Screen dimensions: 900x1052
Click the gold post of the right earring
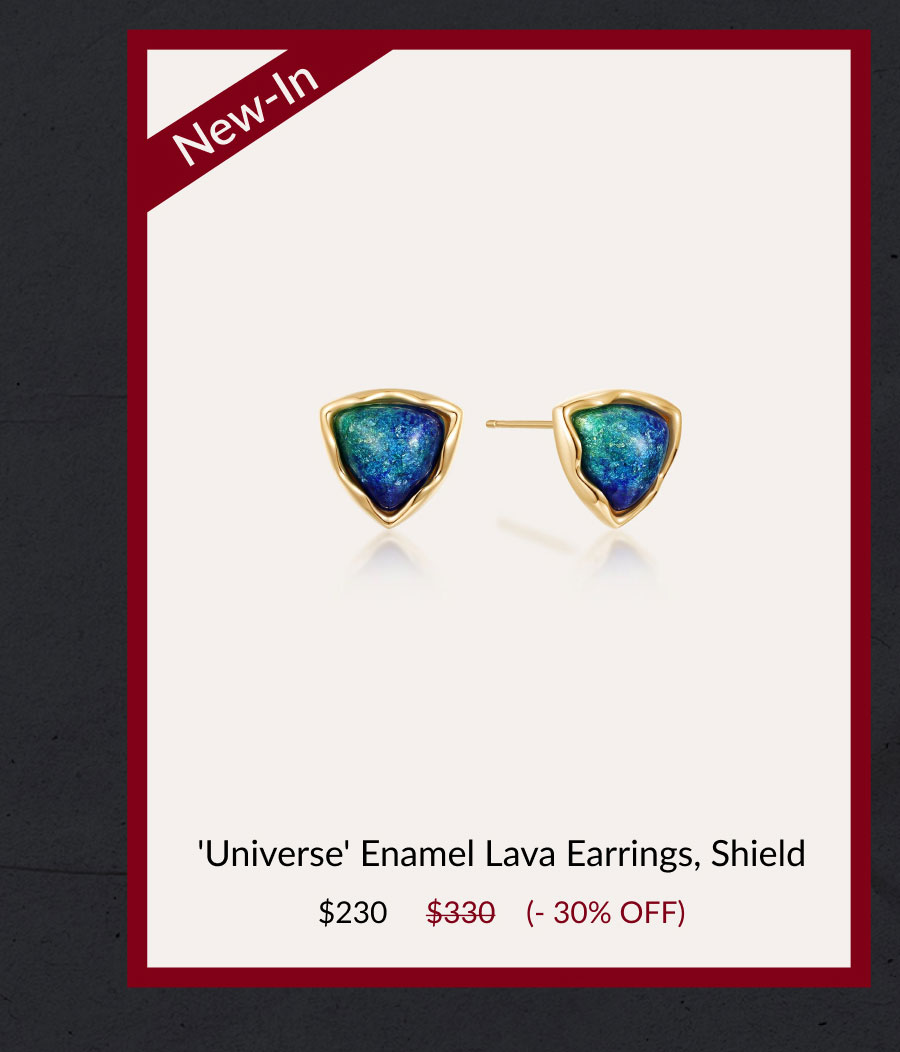click(x=519, y=424)
